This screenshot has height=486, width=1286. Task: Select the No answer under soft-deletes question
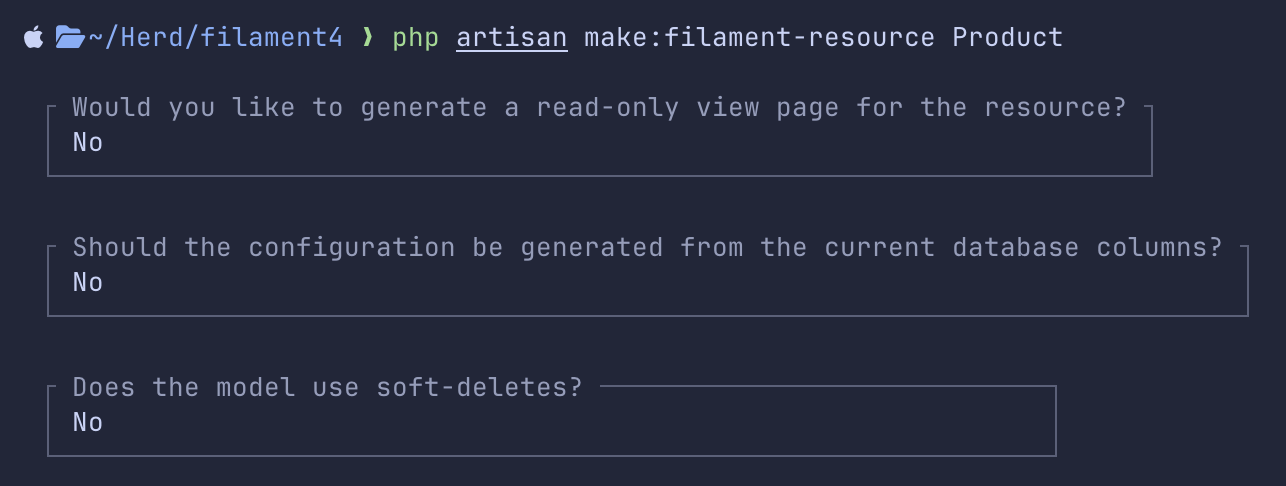click(x=88, y=422)
